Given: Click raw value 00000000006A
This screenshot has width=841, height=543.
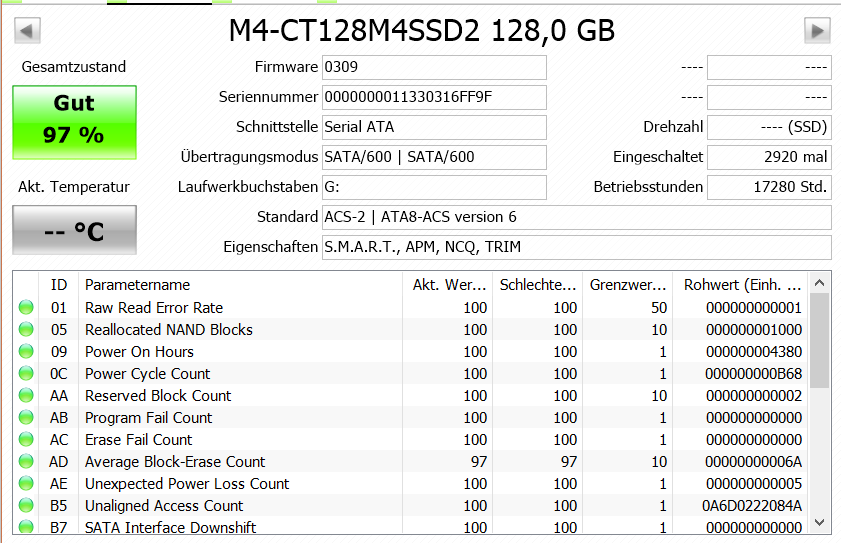Looking at the screenshot, I should [753, 461].
